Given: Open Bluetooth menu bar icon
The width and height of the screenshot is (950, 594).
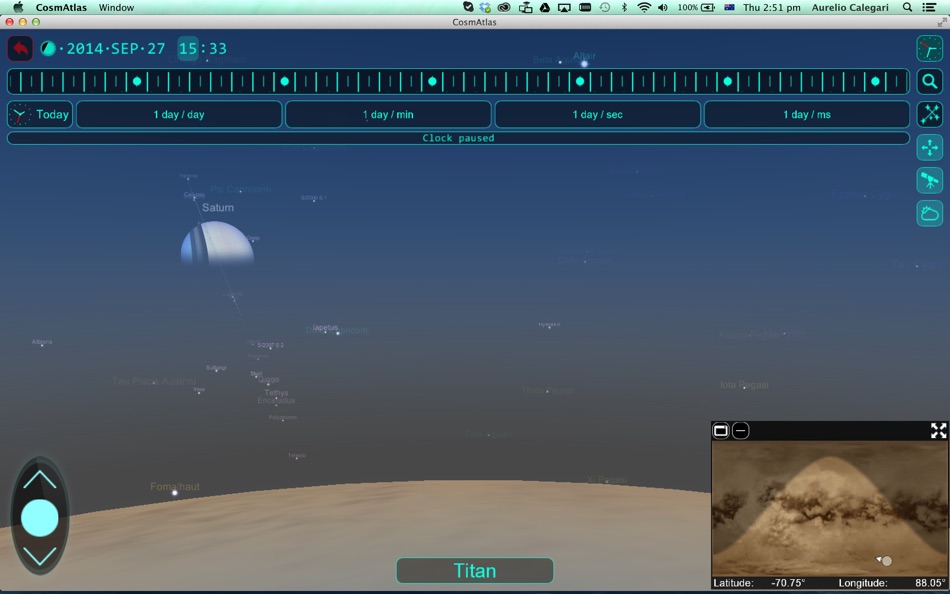Looking at the screenshot, I should coord(624,7).
